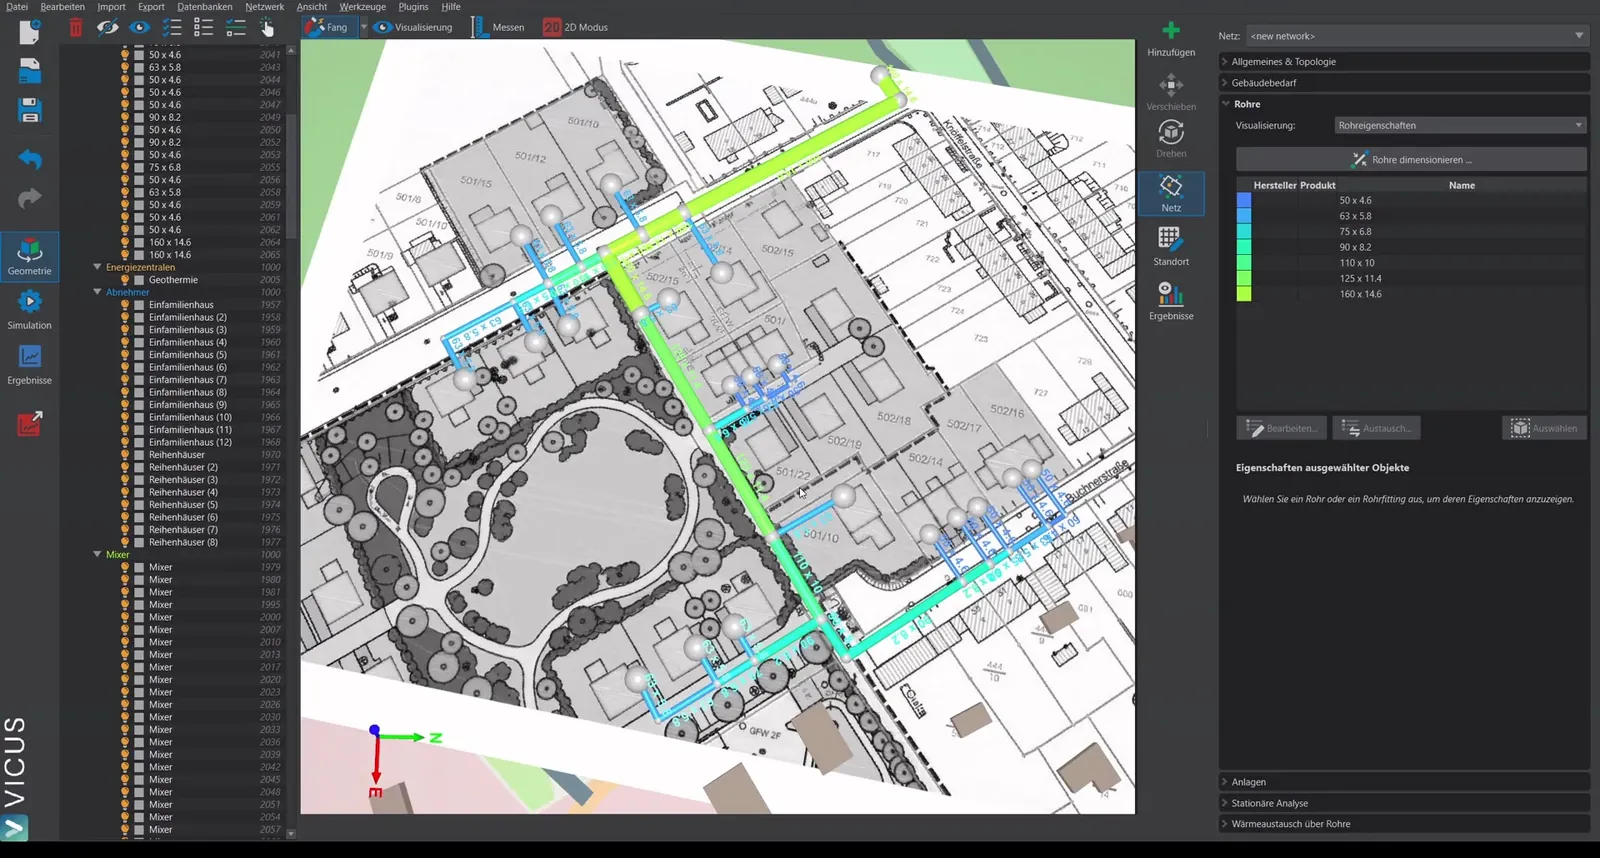Image resolution: width=1600 pixels, height=858 pixels.
Task: Switch to the Simulation view
Action: [x=30, y=310]
